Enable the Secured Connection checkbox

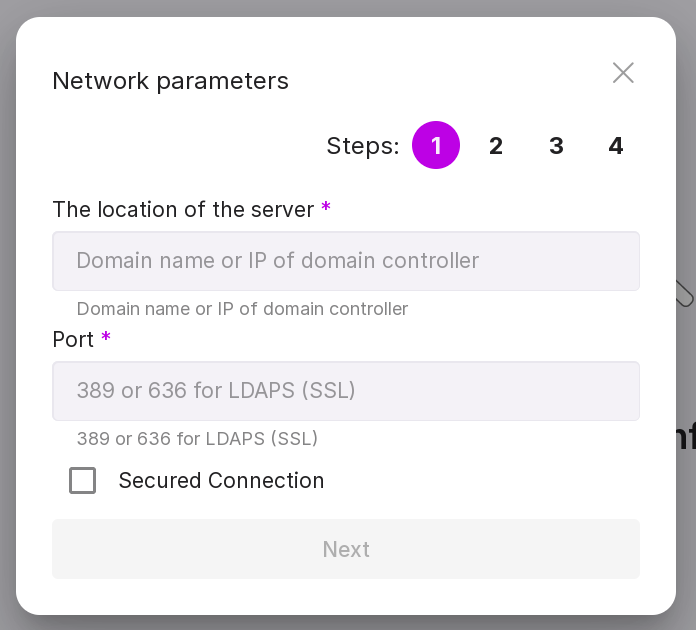(x=83, y=481)
